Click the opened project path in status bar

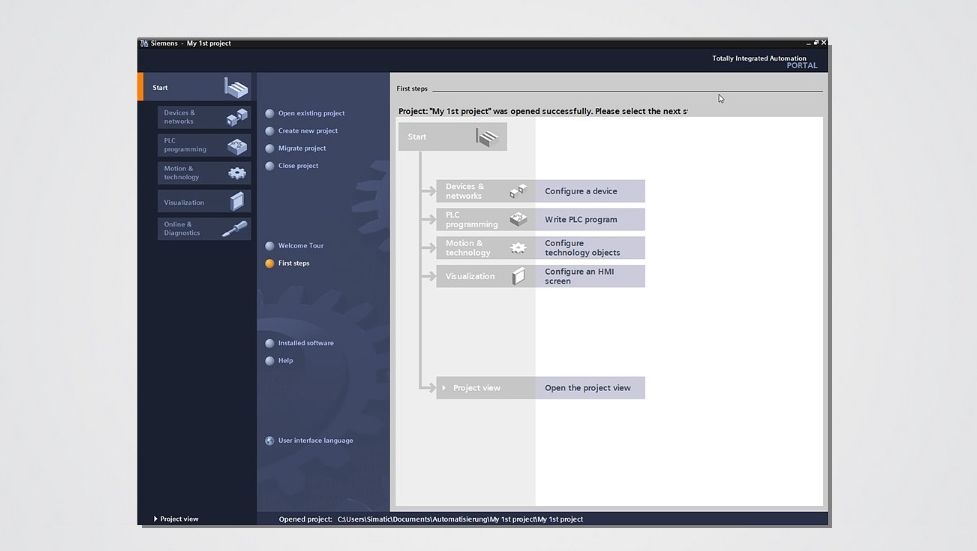coord(460,519)
